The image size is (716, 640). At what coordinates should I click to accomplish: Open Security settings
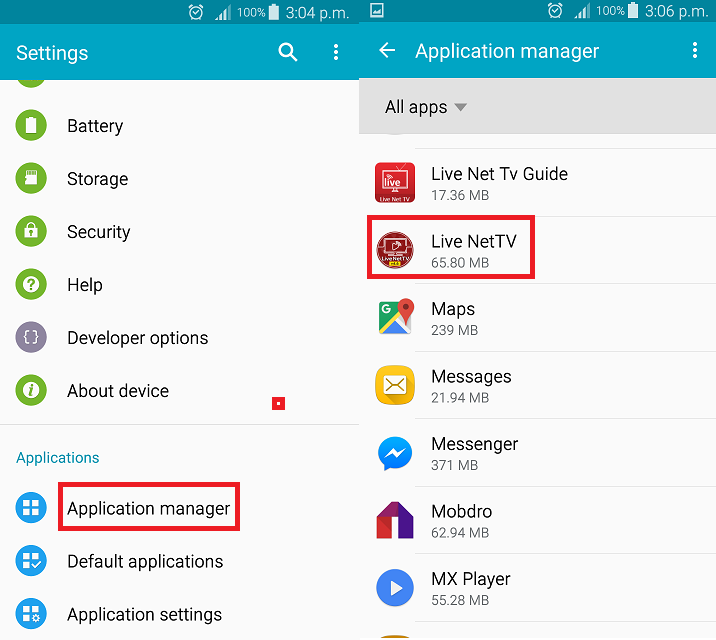tap(179, 231)
